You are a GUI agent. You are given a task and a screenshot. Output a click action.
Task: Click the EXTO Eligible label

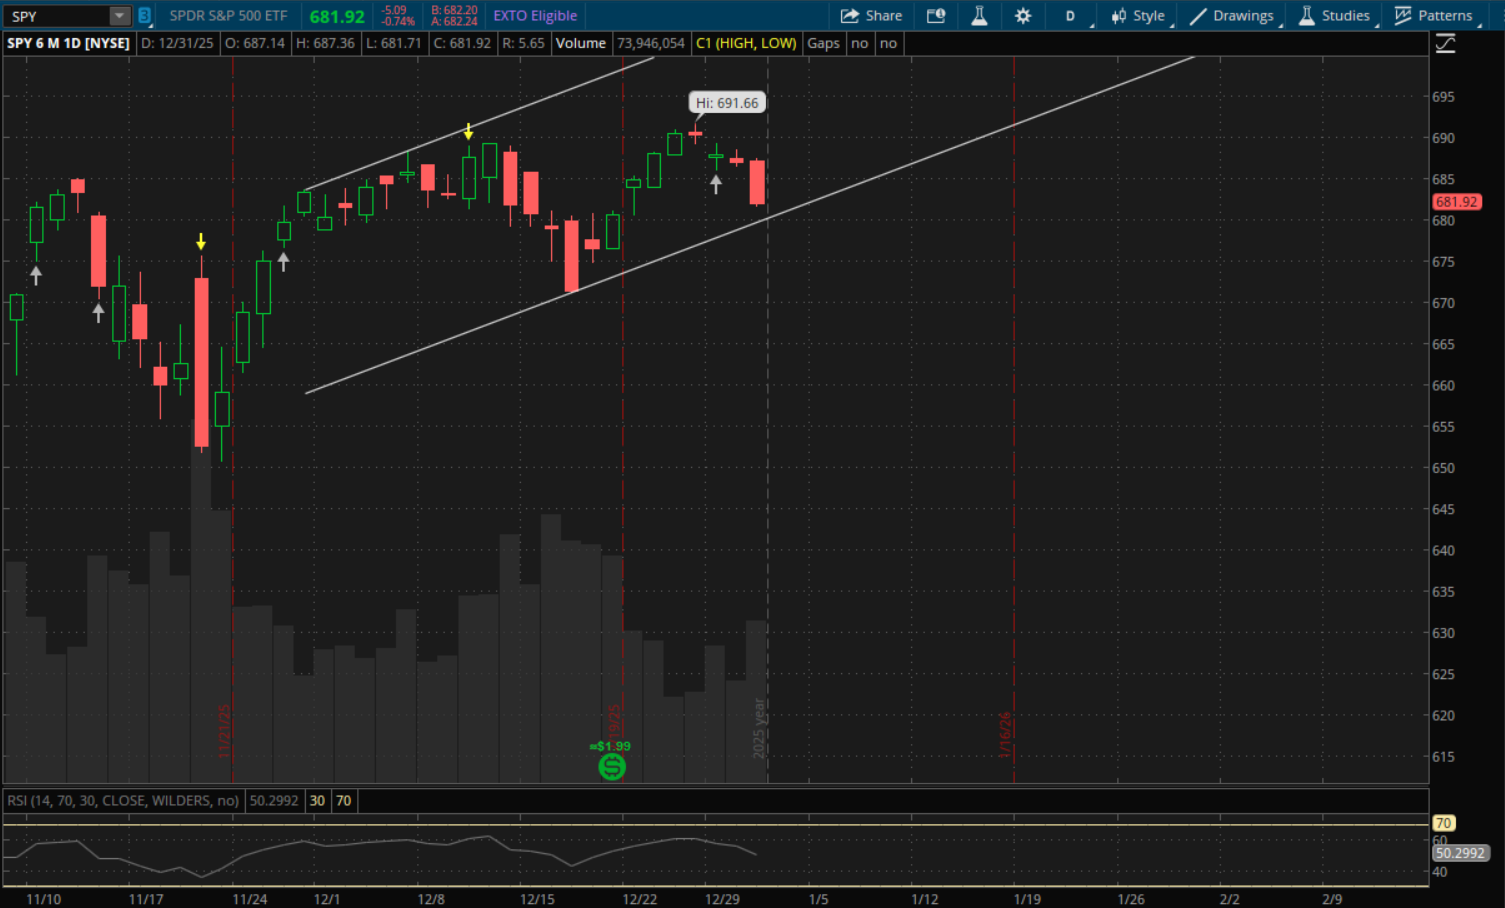click(x=535, y=16)
